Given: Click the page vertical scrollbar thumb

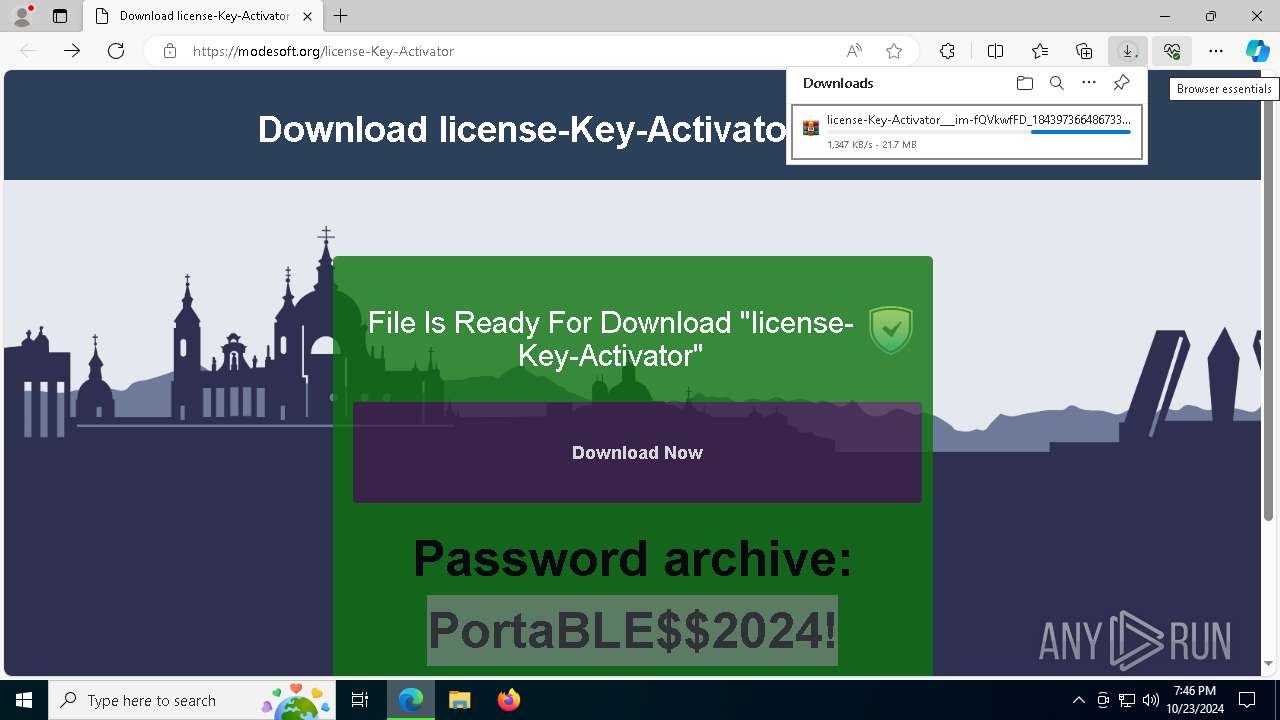Looking at the screenshot, I should pyautogui.click(x=1270, y=302).
